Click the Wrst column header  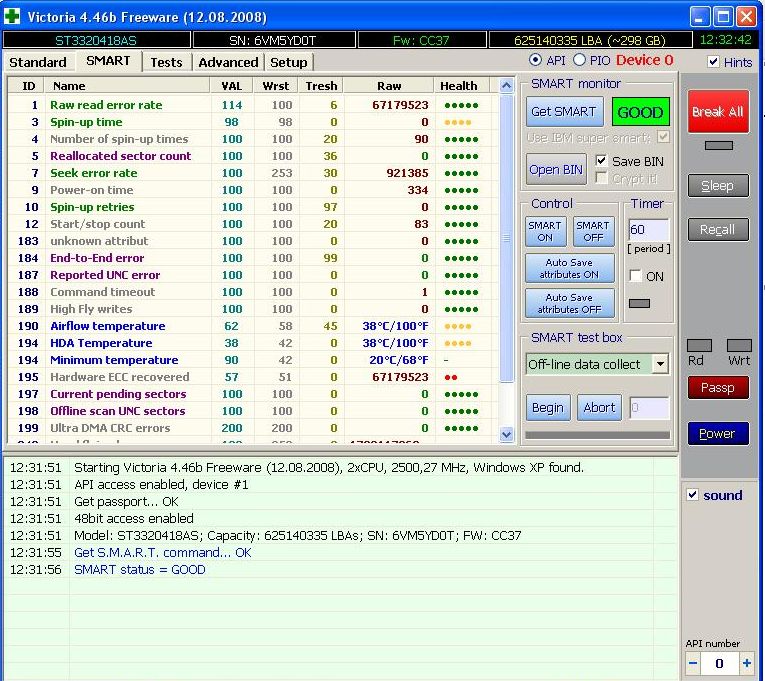point(276,86)
